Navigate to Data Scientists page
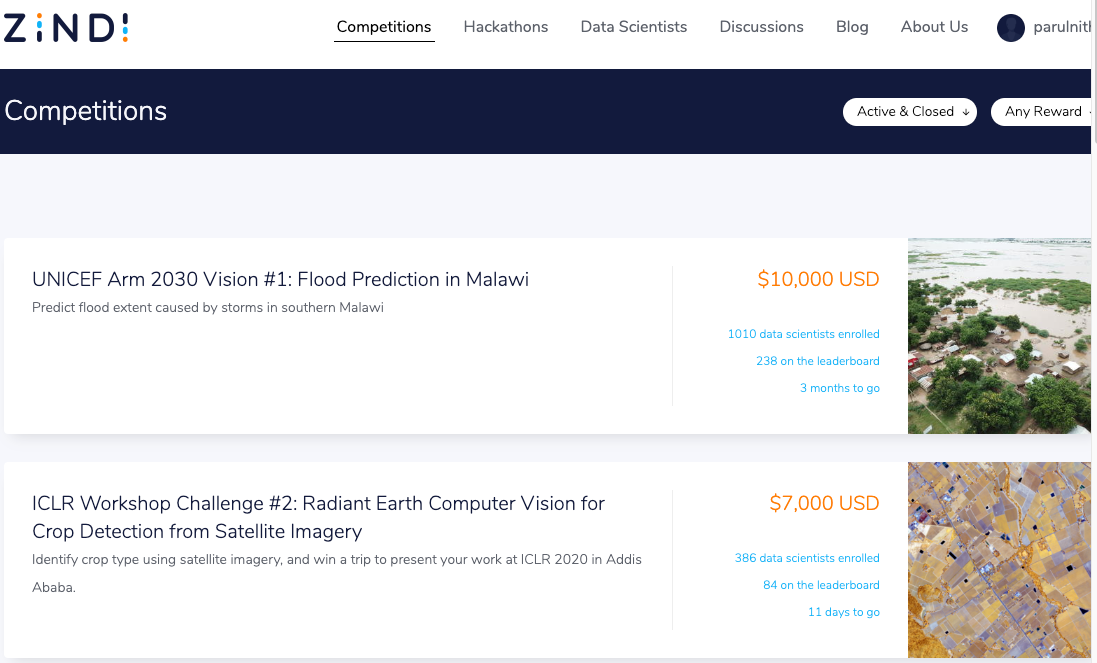 (x=634, y=27)
